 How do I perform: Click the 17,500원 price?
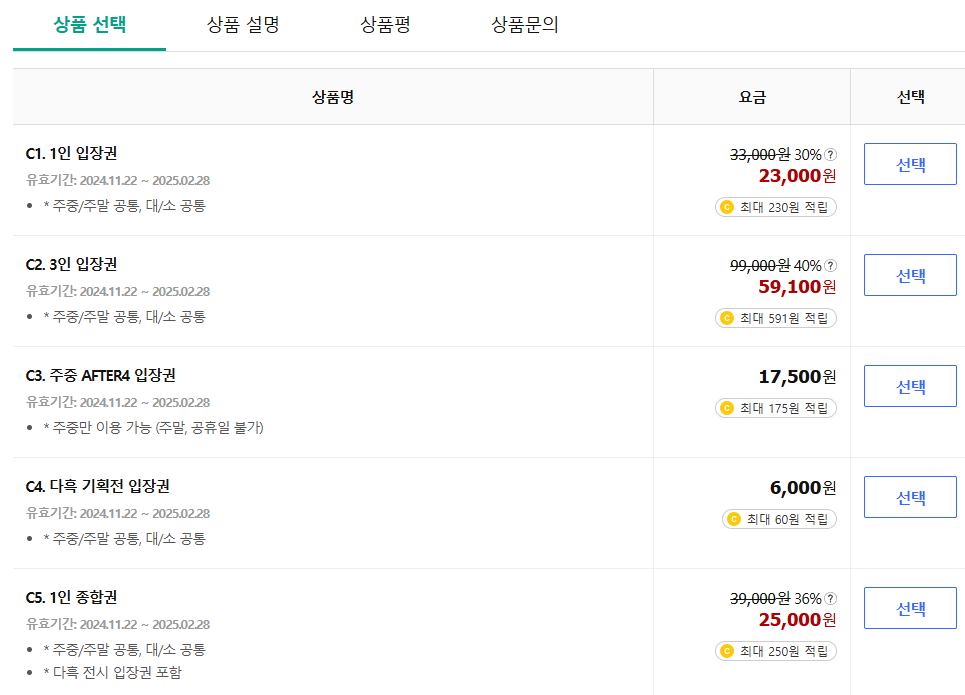click(798, 377)
